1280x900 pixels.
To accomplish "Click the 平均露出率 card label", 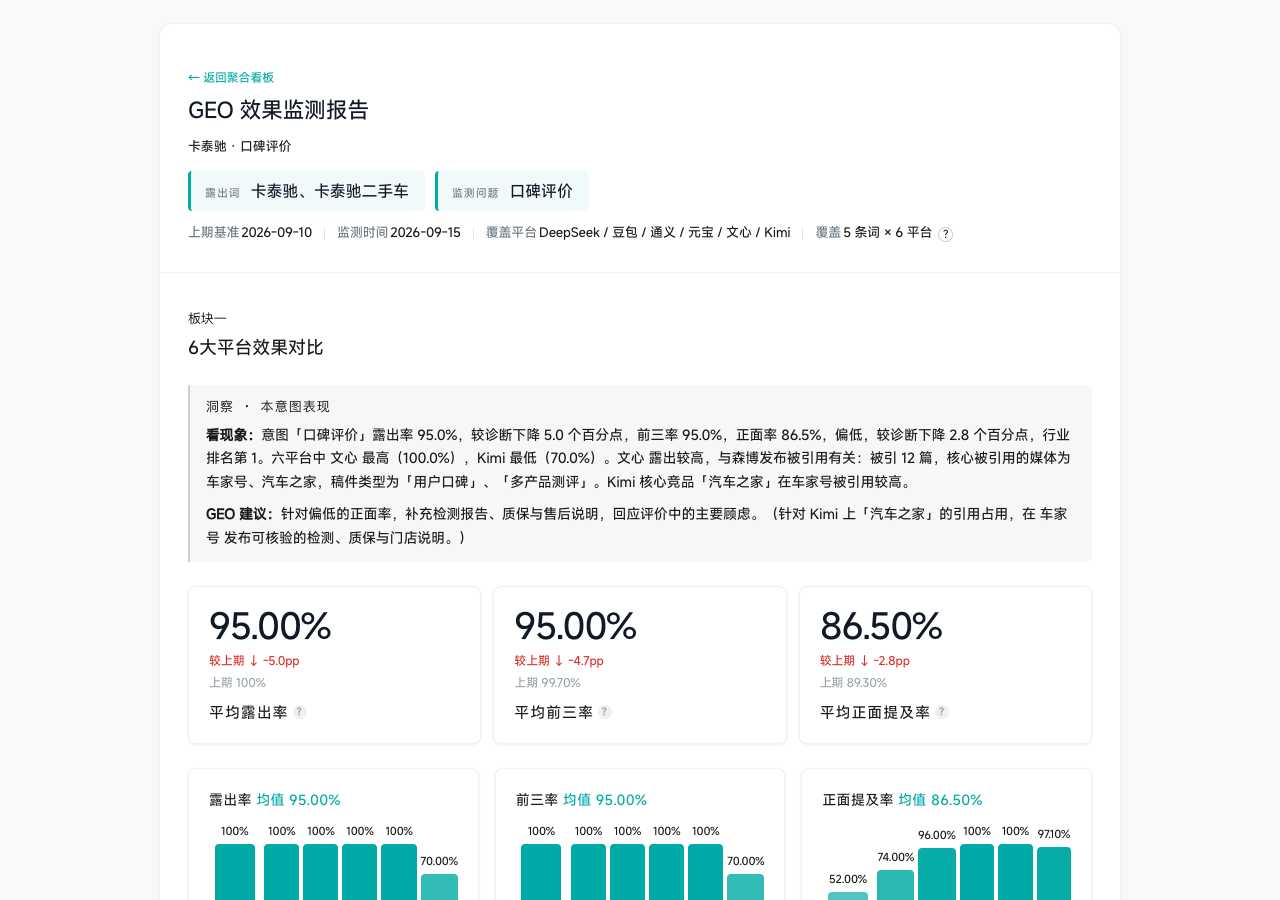I will [x=248, y=712].
